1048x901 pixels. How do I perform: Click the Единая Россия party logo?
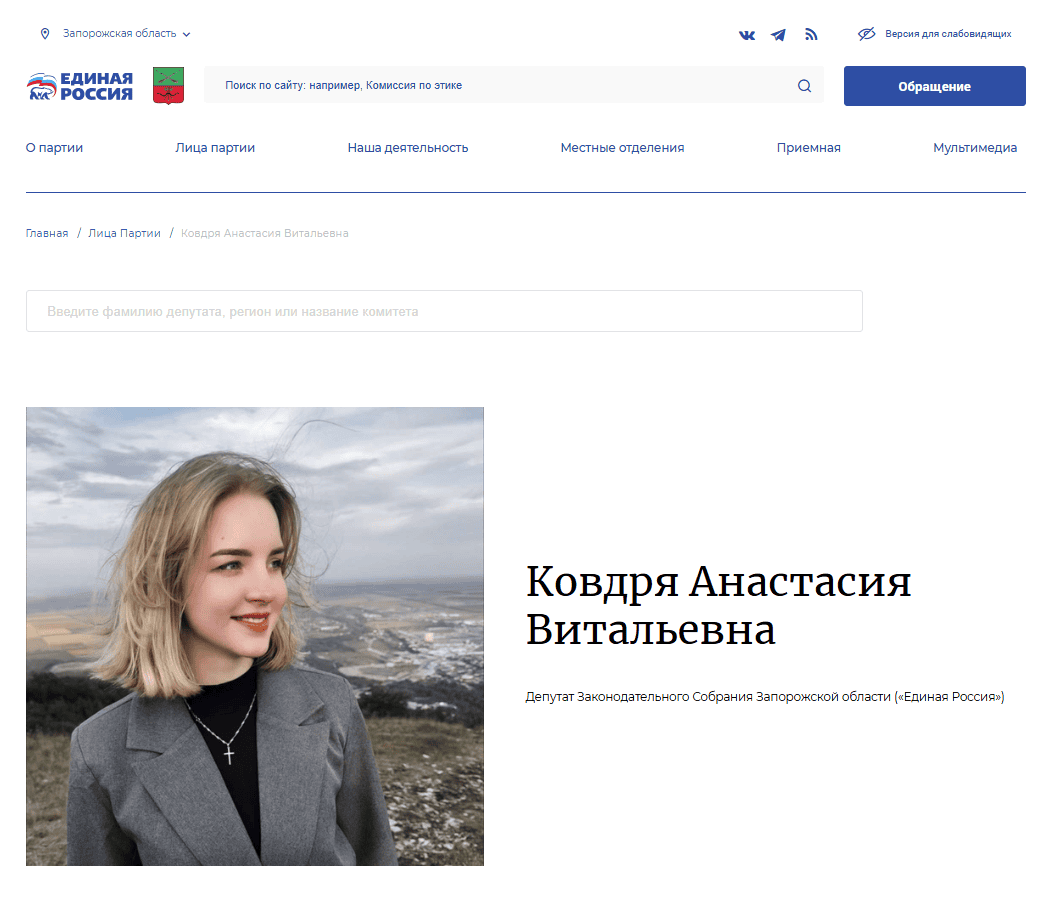(x=79, y=86)
